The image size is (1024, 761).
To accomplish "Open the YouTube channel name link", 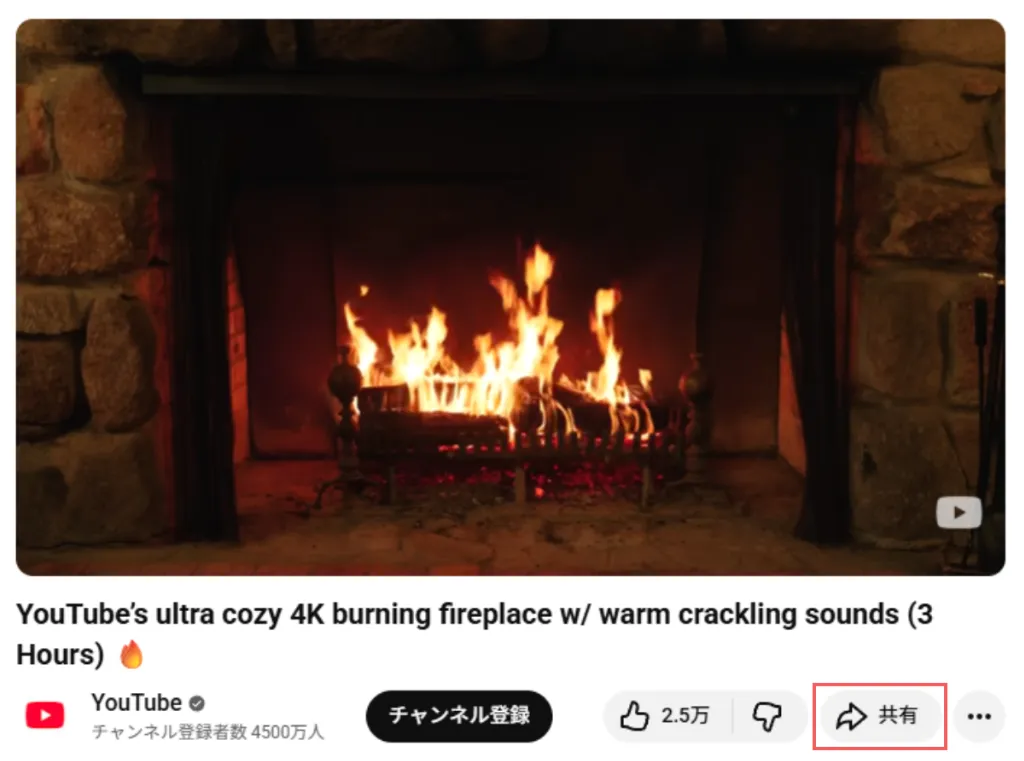I will pyautogui.click(x=136, y=703).
